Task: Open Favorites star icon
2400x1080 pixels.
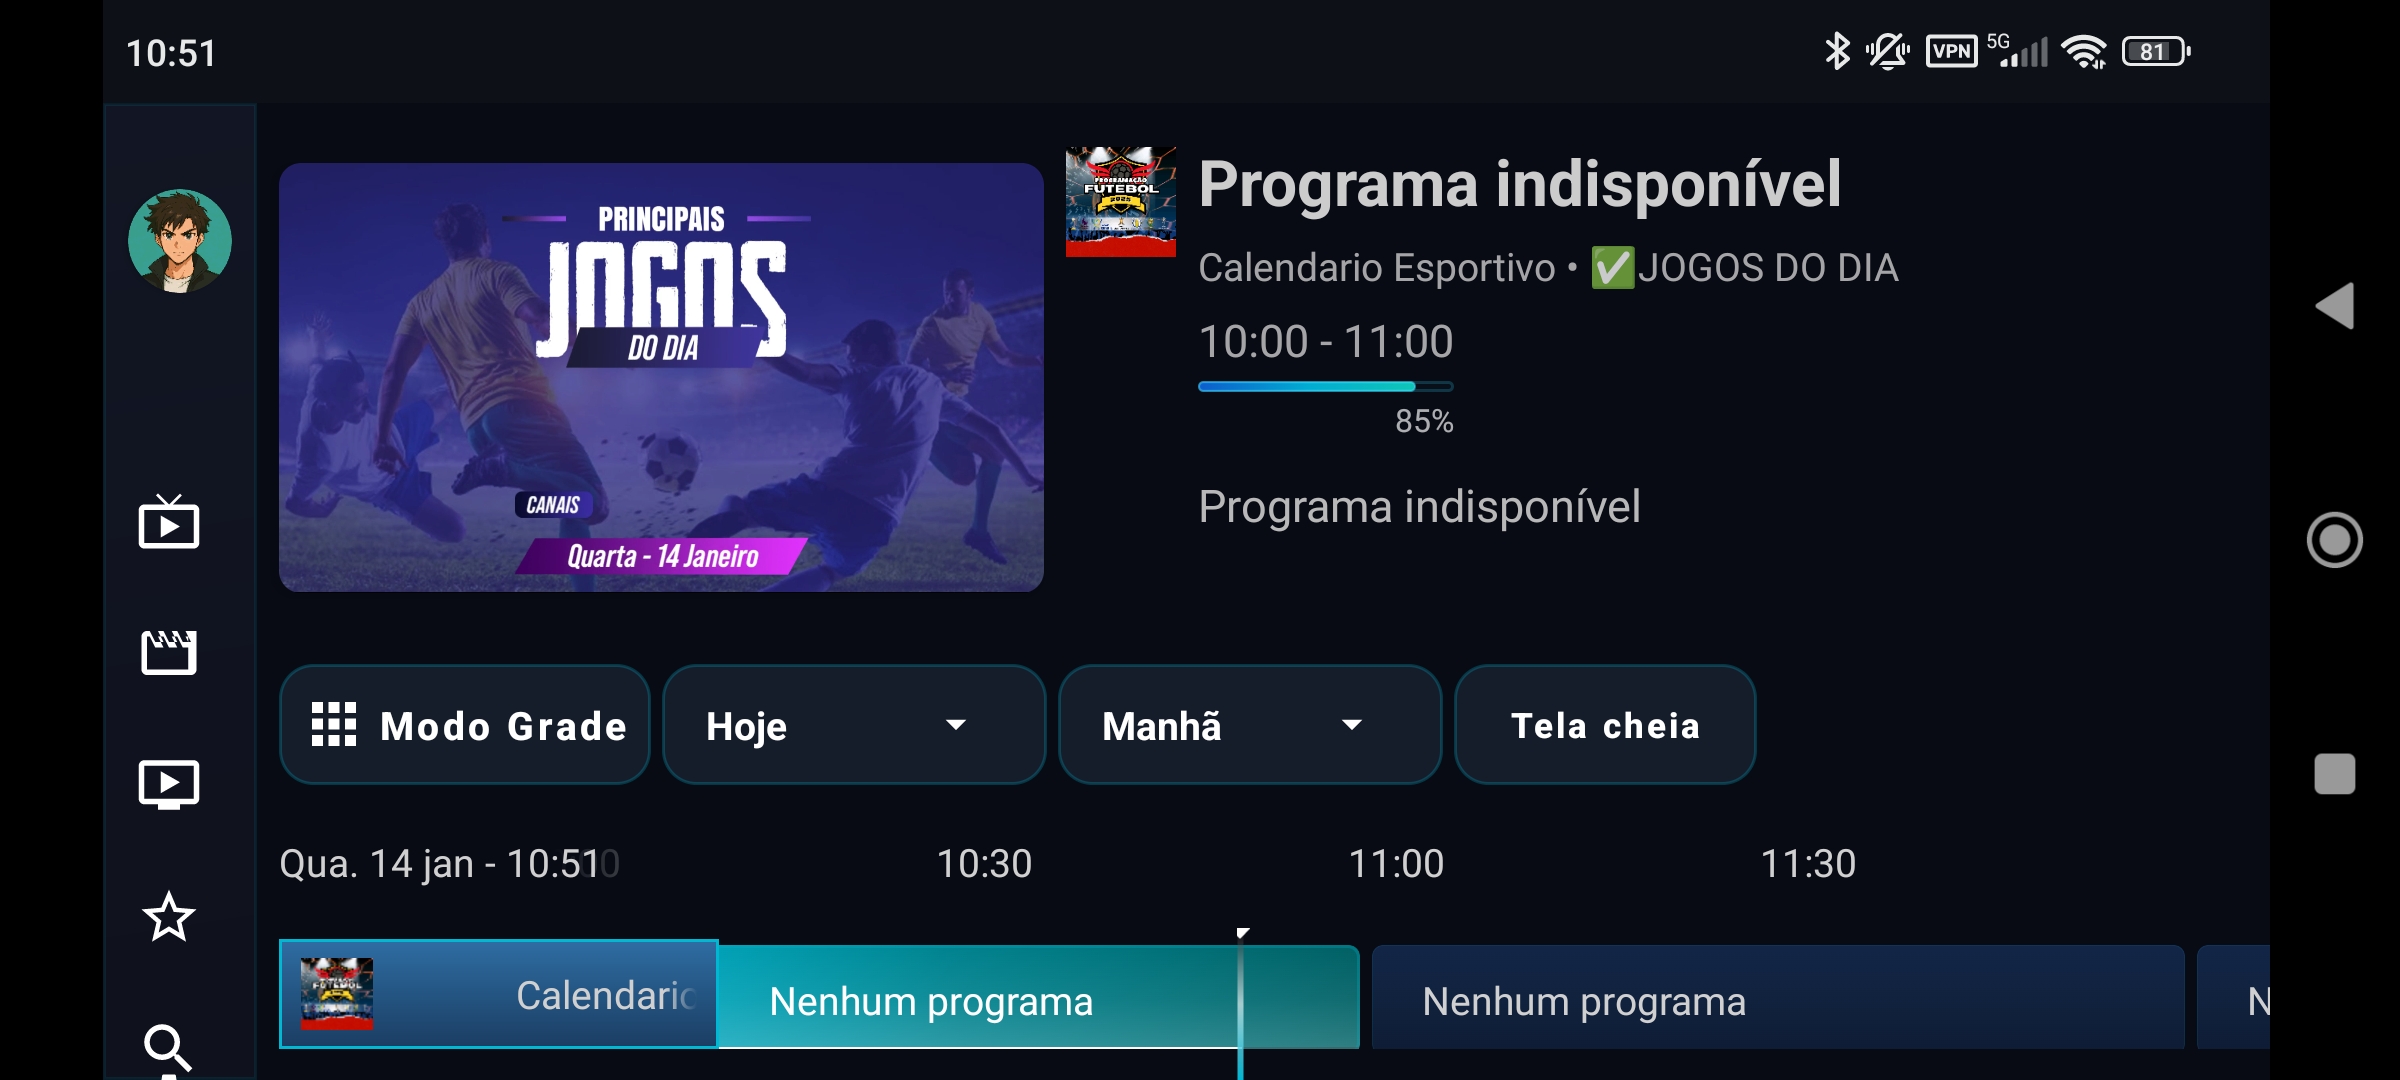Action: click(x=169, y=916)
